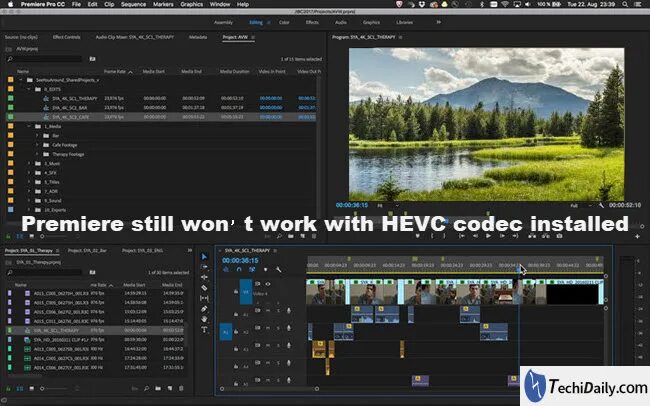This screenshot has width=650, height=406.
Task: Click Lift button in Program Monitor
Action: tap(532, 236)
